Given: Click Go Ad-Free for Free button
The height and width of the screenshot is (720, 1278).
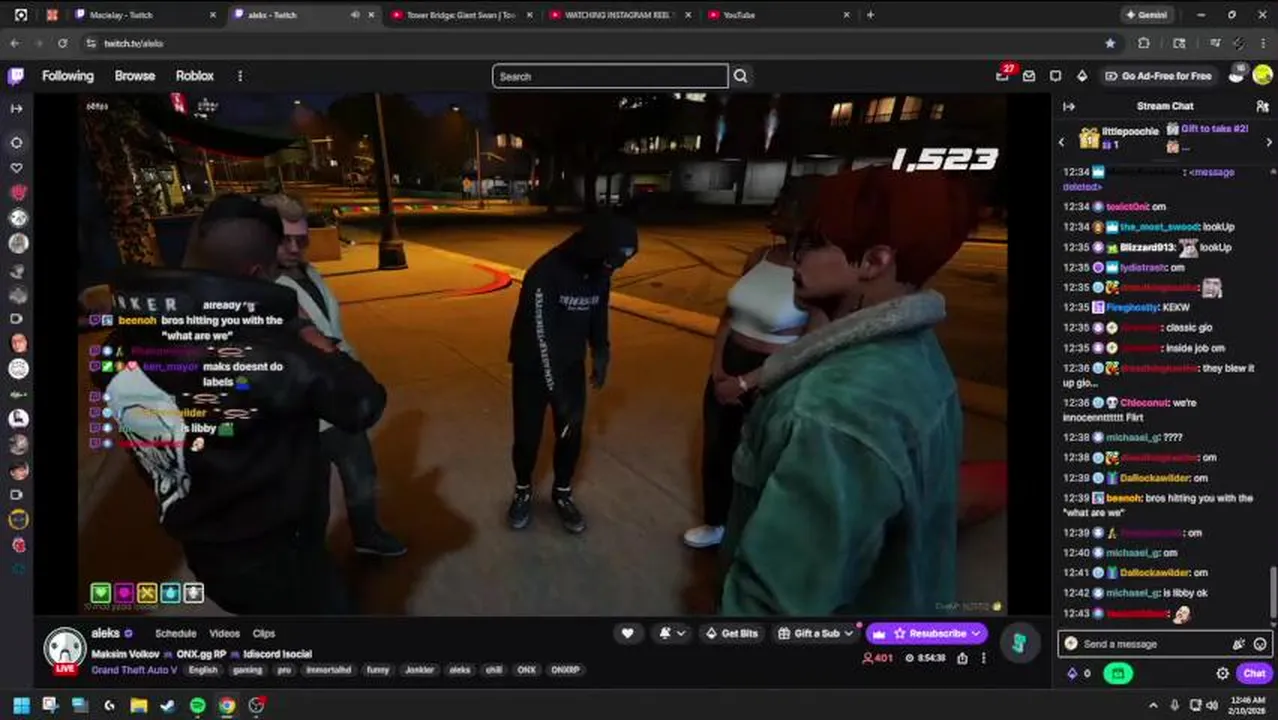Looking at the screenshot, I should coord(1158,76).
